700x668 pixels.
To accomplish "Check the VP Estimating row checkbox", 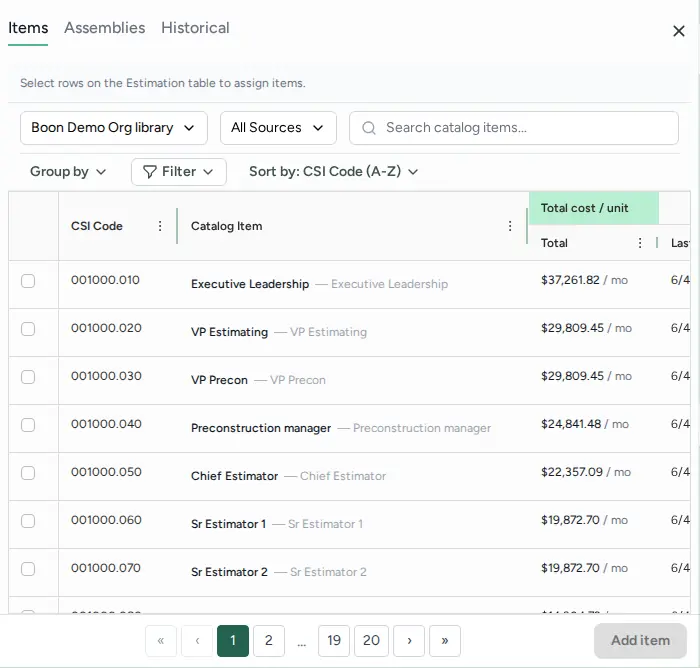I will coord(28,329).
